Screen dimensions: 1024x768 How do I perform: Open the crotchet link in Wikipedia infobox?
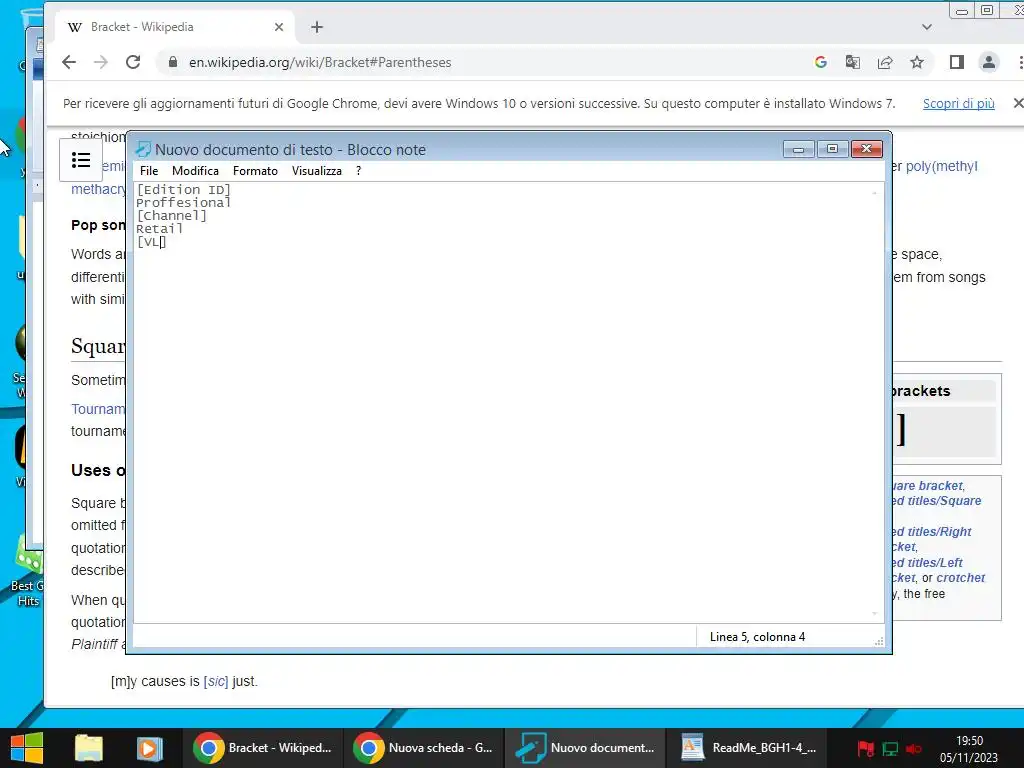tap(961, 578)
